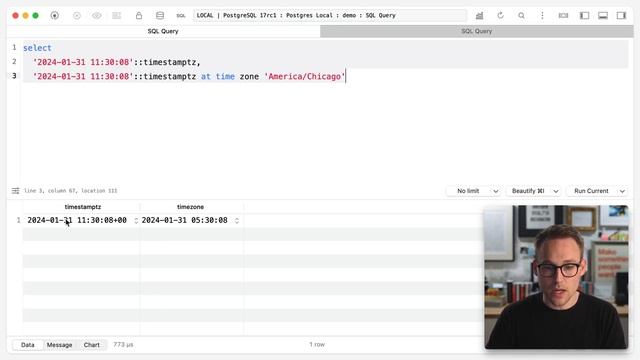
Task: Click the 'select' keyword on line 1
Action: click(37, 48)
